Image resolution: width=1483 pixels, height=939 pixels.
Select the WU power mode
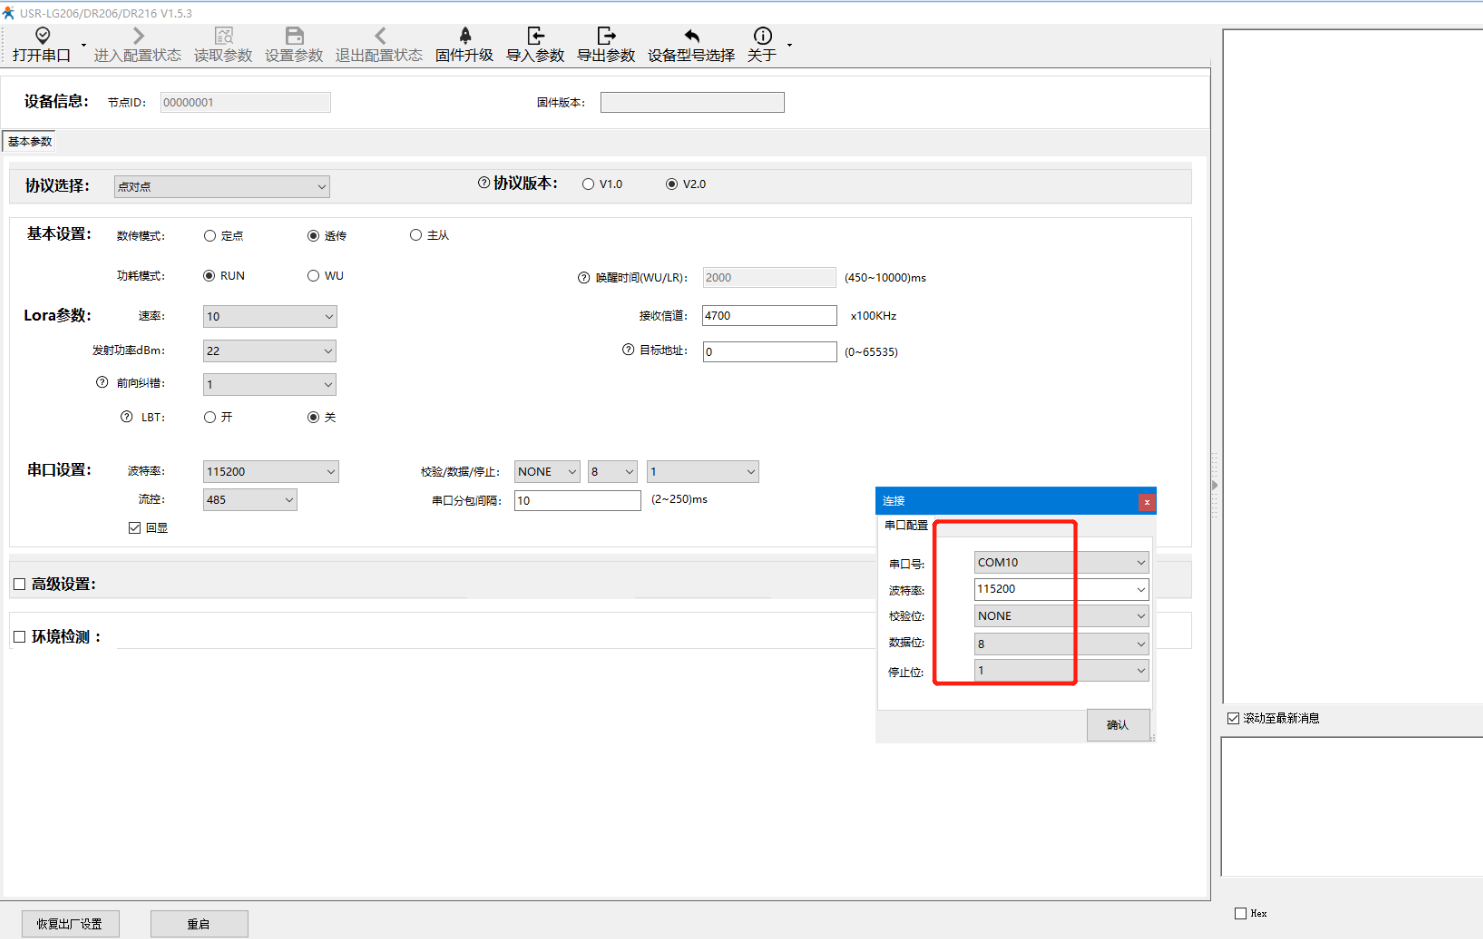(314, 276)
